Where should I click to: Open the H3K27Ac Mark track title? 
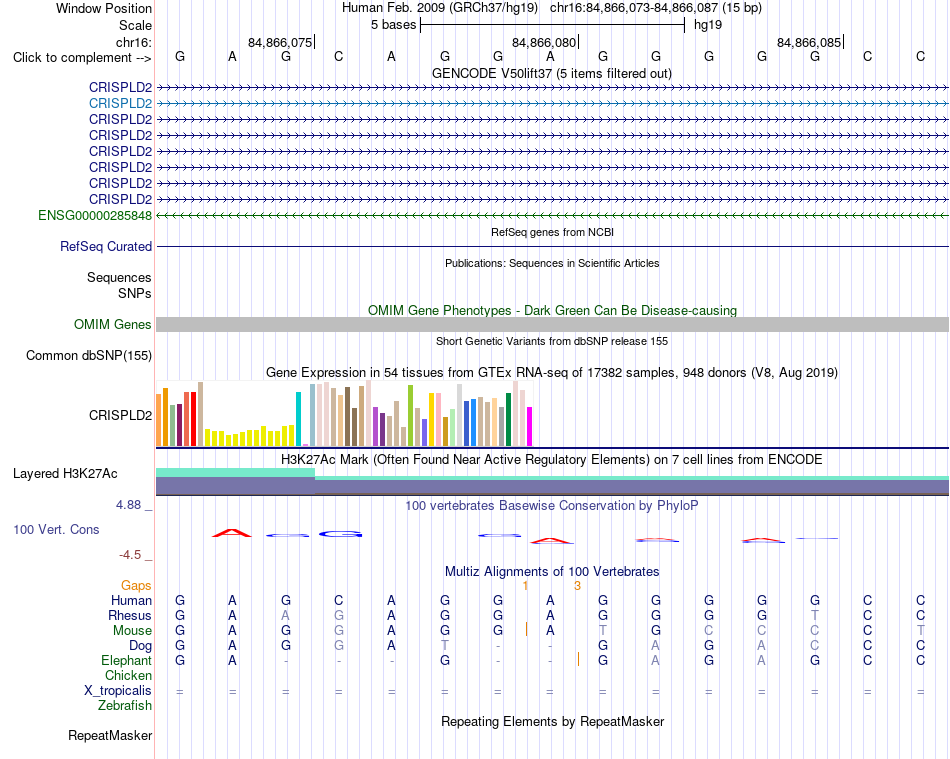[552, 459]
